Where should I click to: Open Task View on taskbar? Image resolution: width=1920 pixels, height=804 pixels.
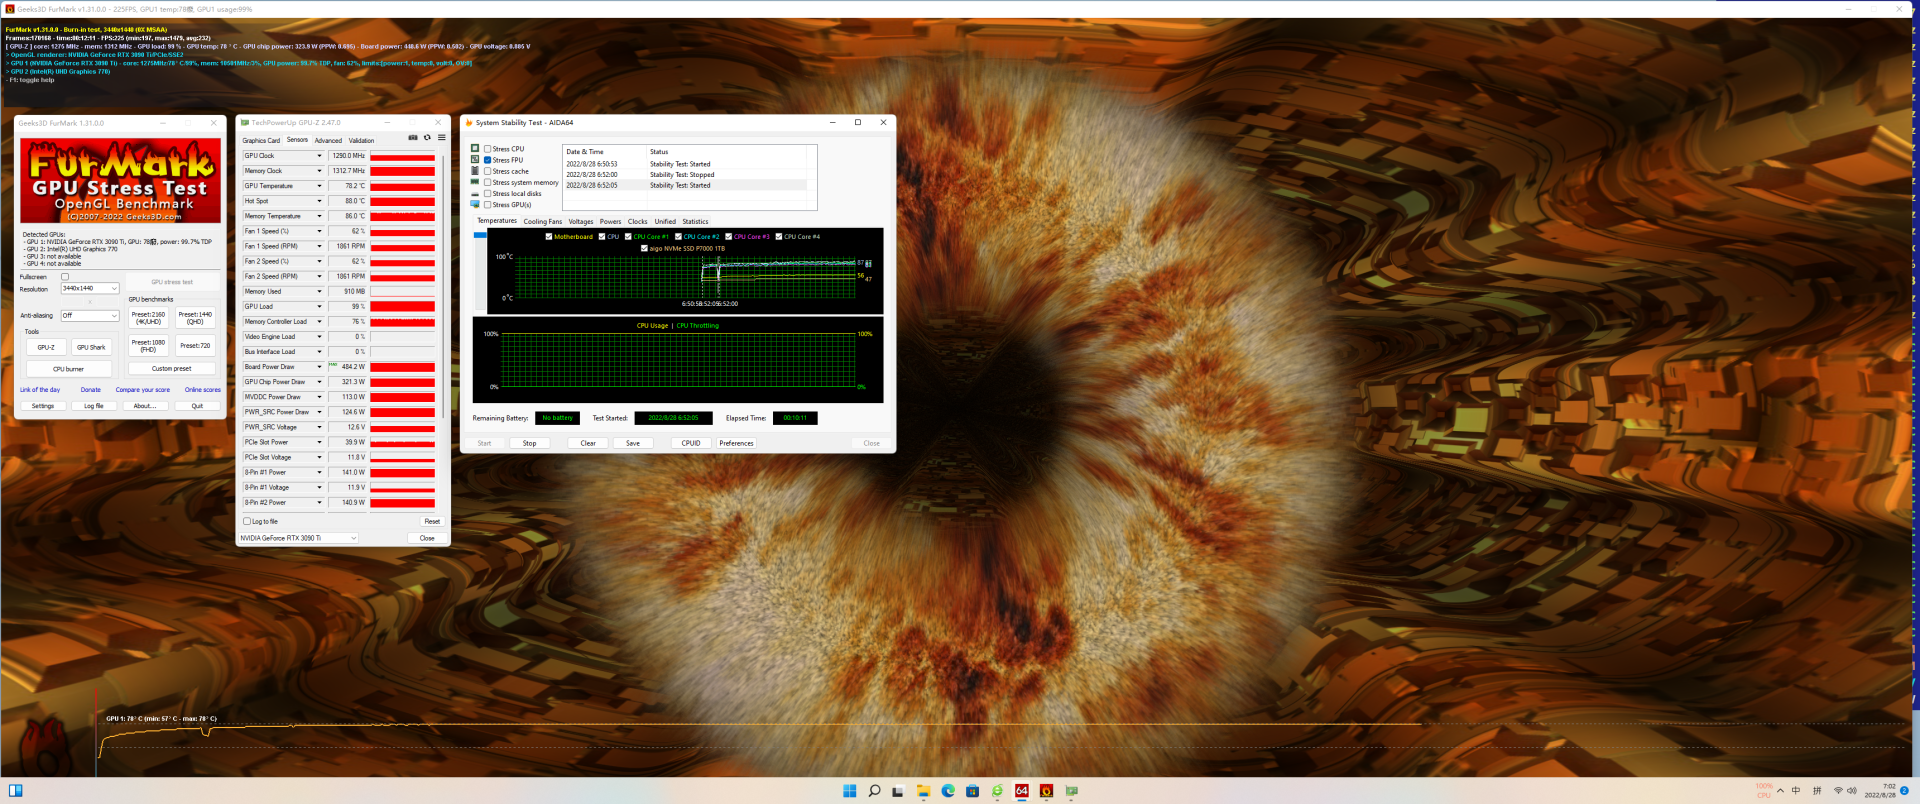pyautogui.click(x=898, y=791)
